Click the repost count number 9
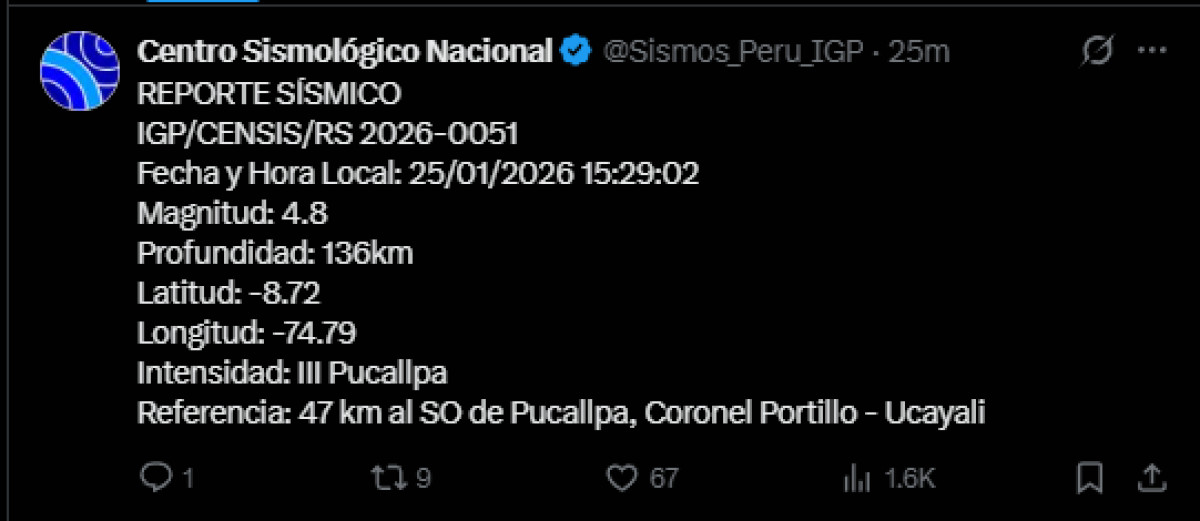 [x=423, y=479]
